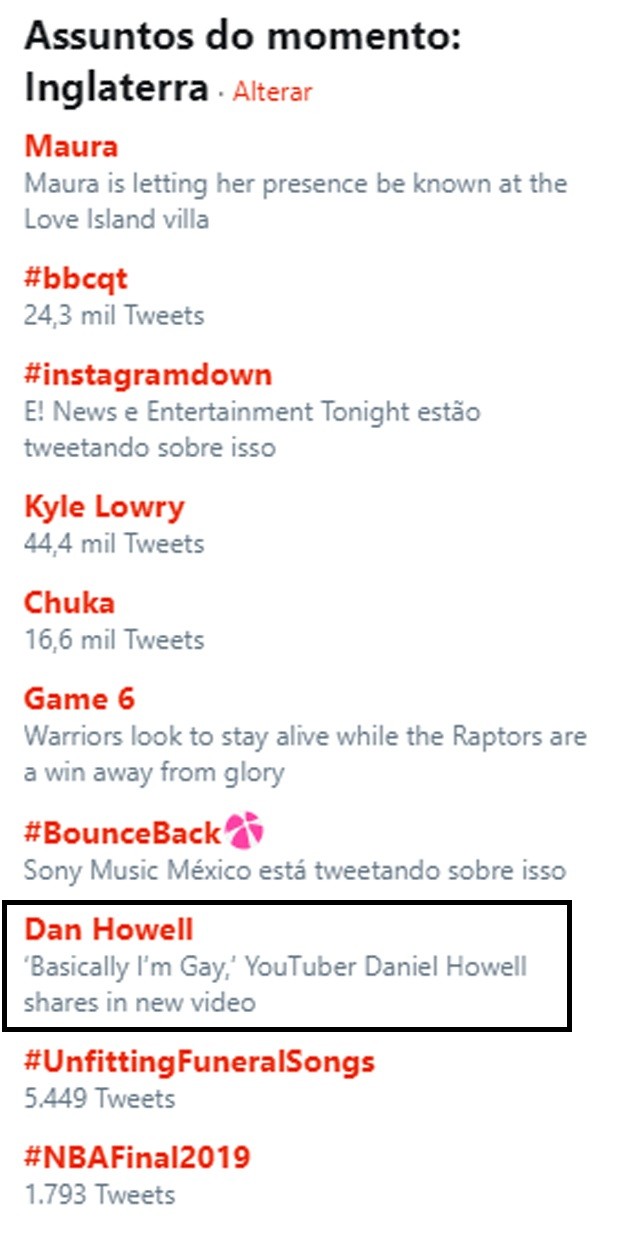
Task: Click the Alterar link to change location
Action: (273, 92)
